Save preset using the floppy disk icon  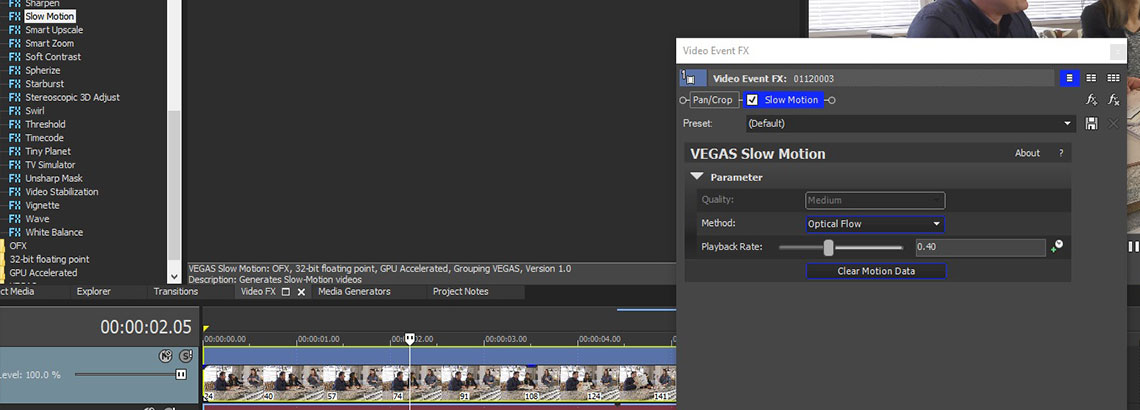point(1091,124)
